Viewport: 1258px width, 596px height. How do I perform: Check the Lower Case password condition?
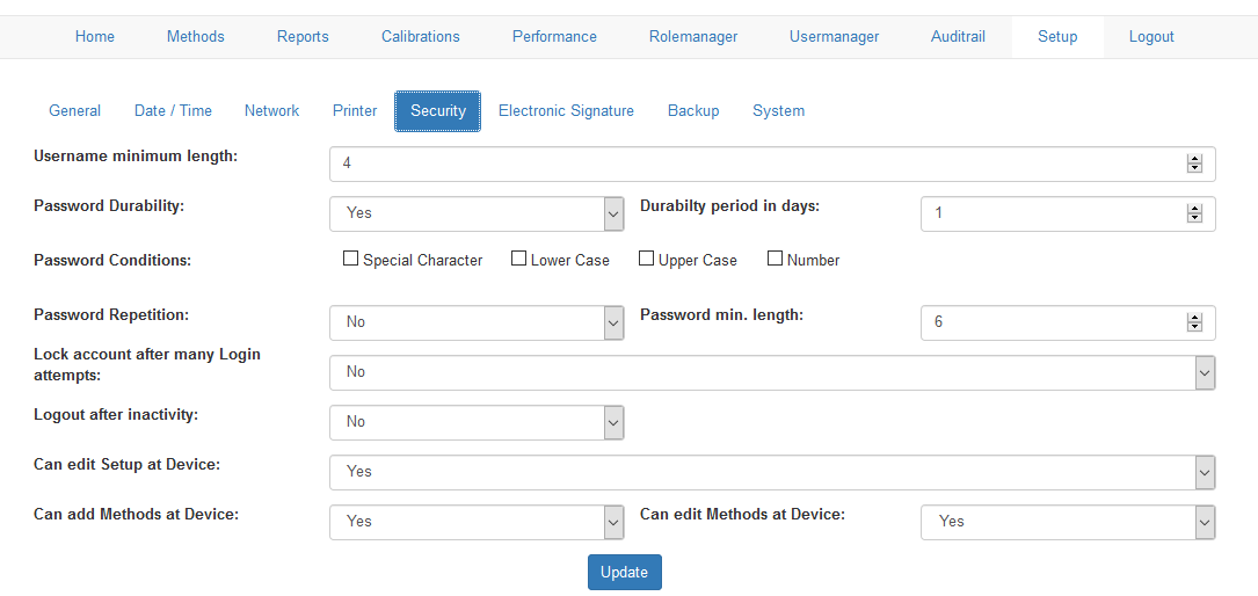[x=518, y=259]
